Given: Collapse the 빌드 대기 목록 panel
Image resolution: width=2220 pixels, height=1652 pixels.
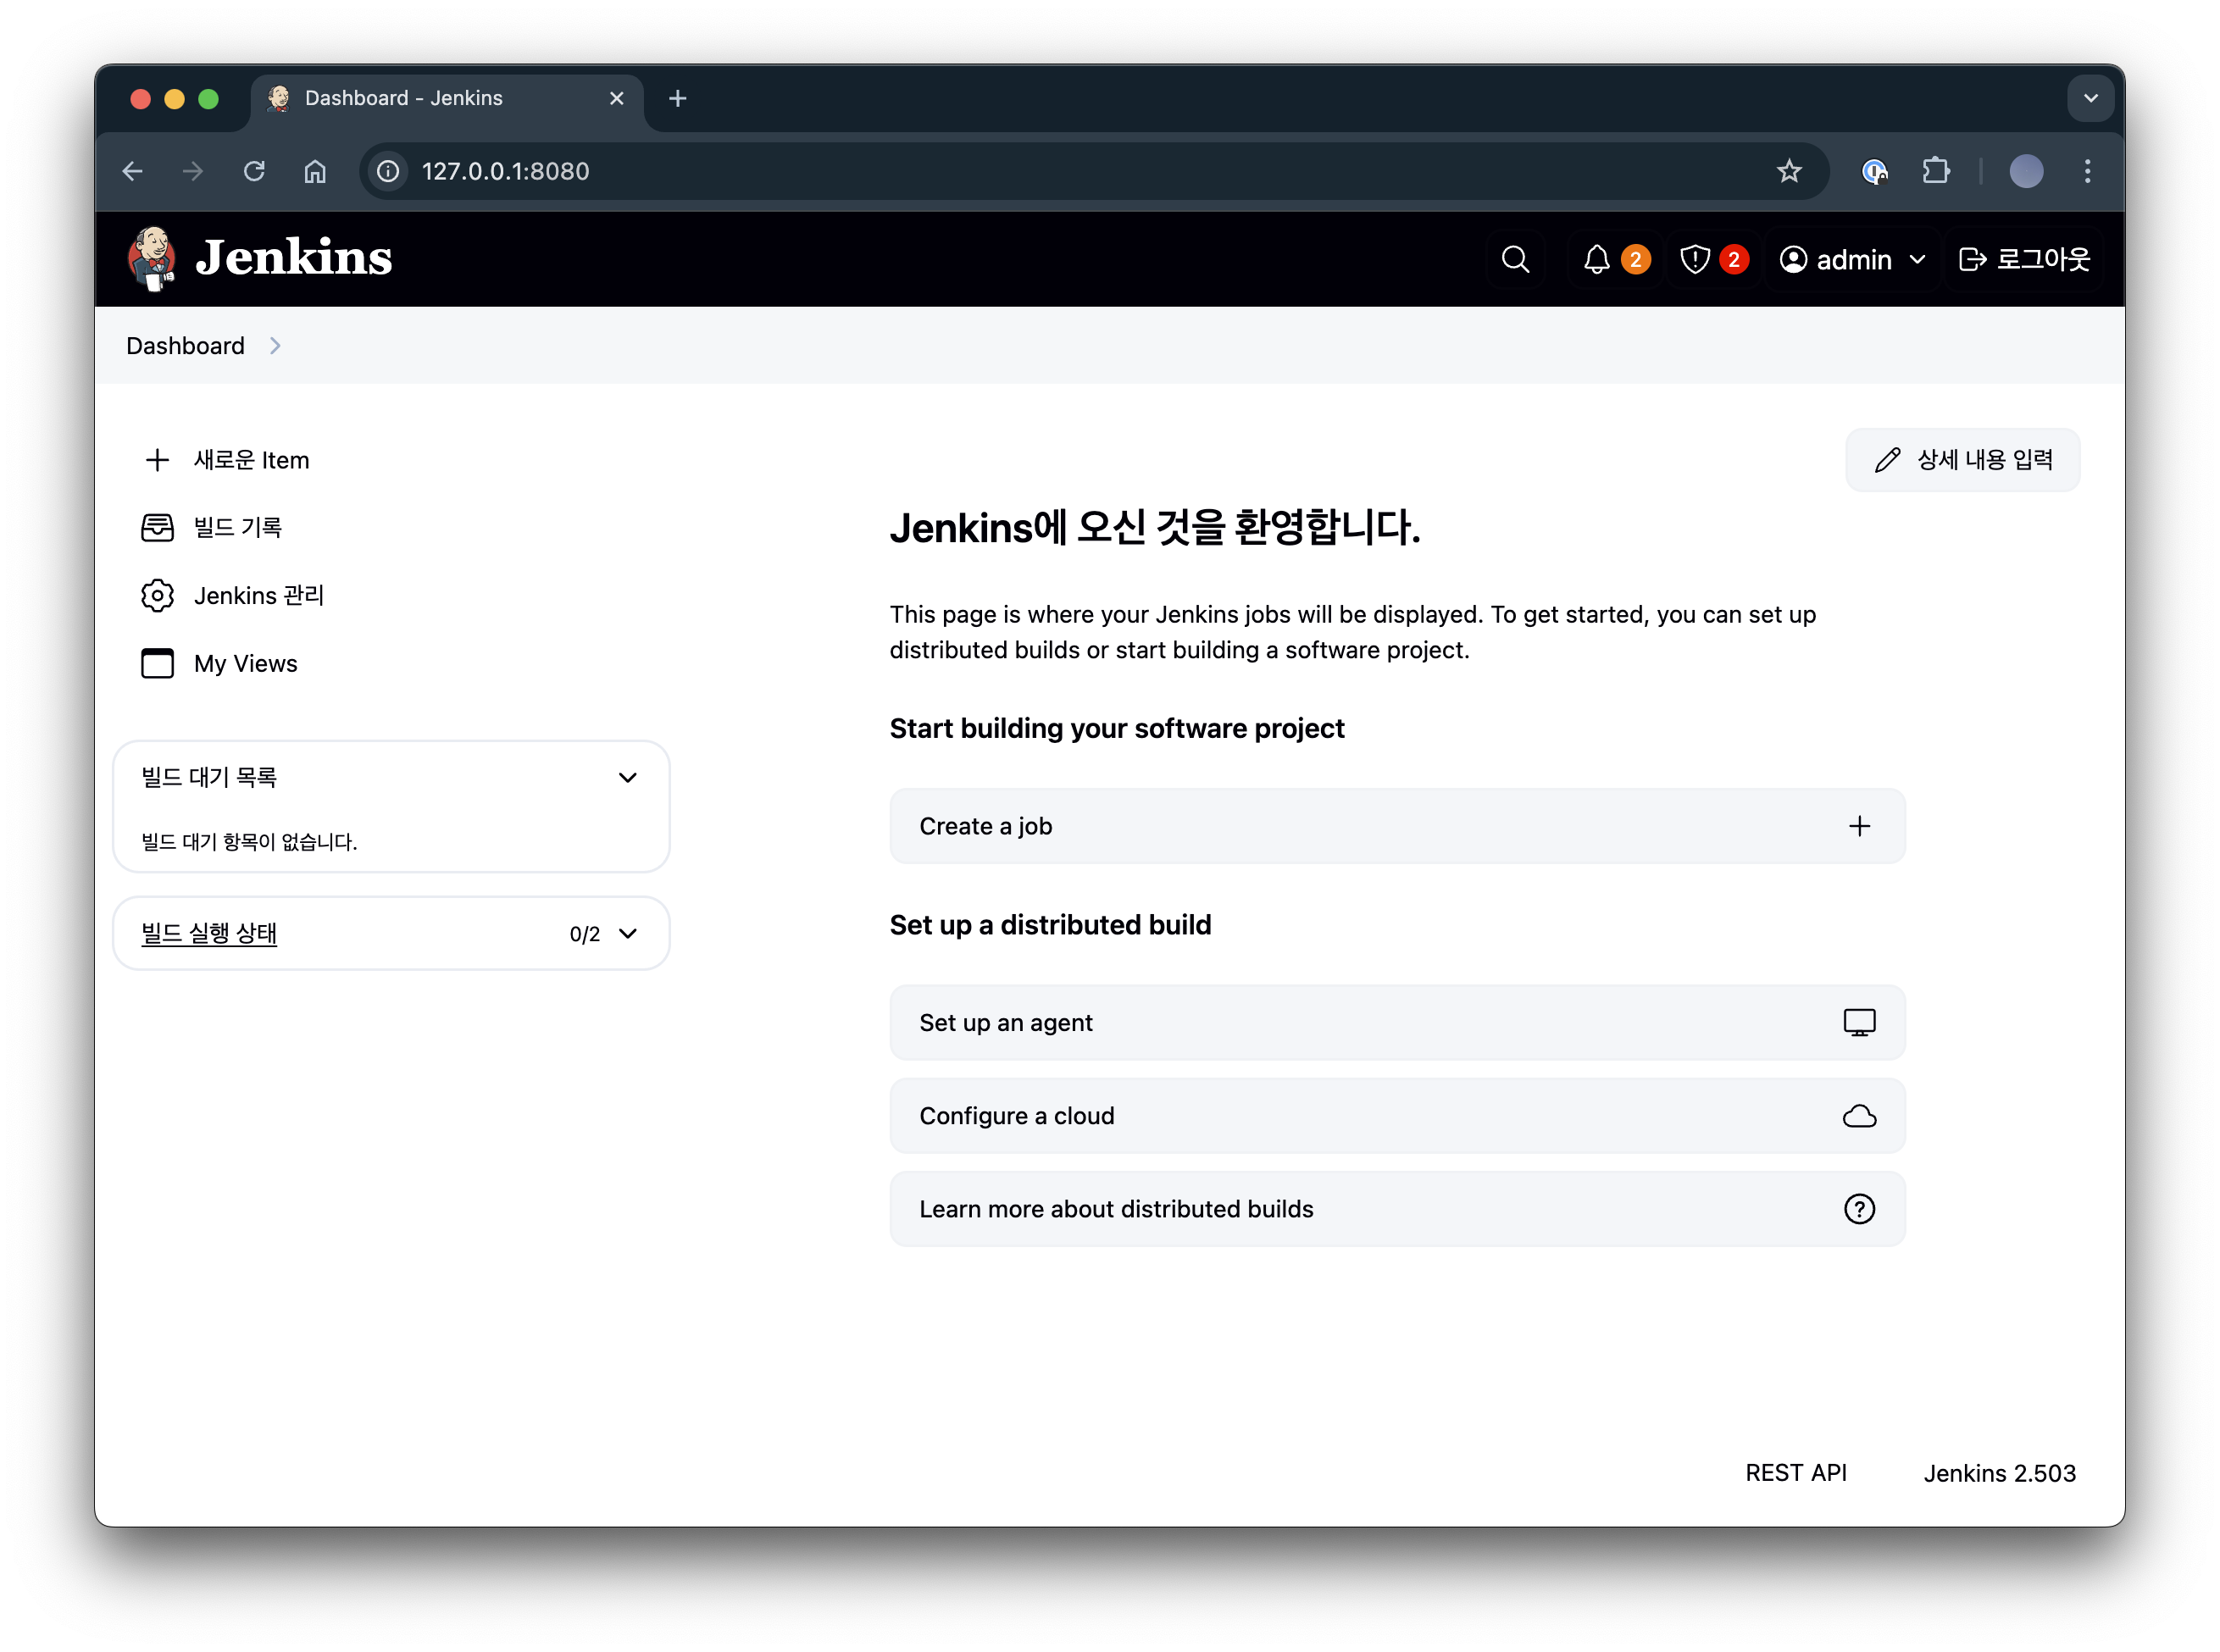Looking at the screenshot, I should (x=627, y=778).
